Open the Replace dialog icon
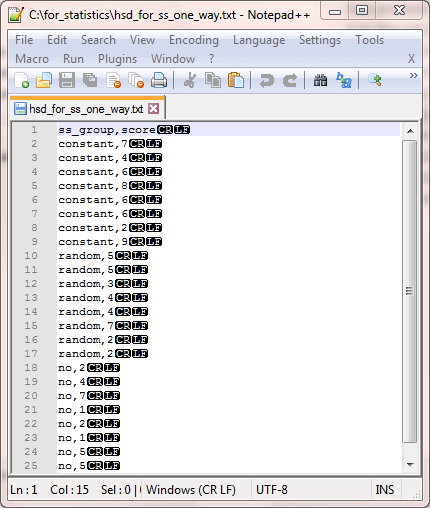430x508 pixels. pos(344,80)
